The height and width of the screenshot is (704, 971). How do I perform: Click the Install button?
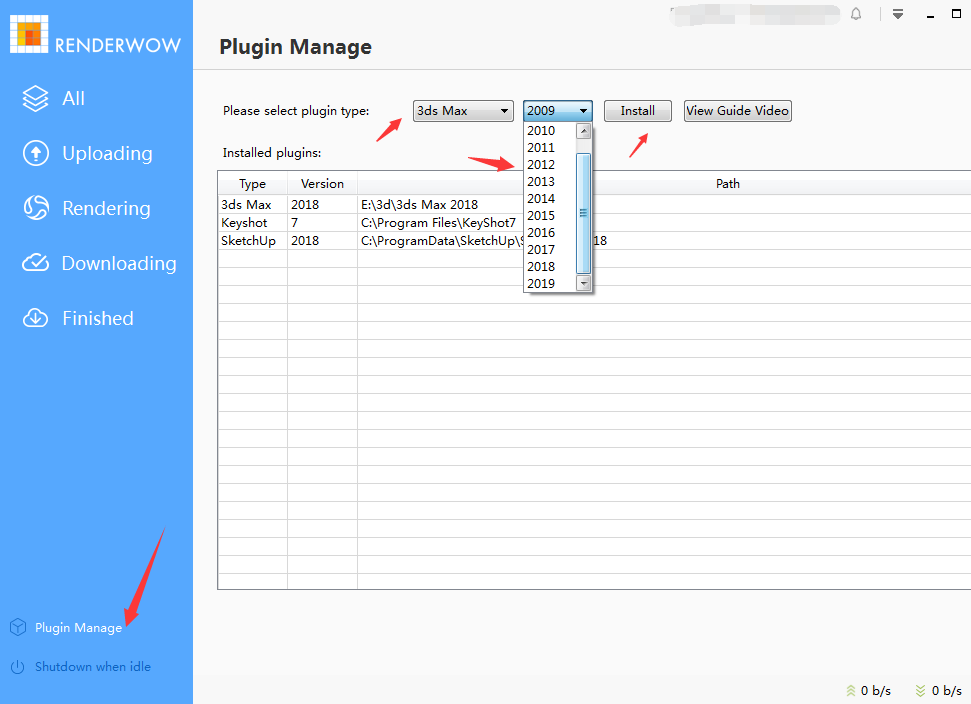(x=638, y=111)
